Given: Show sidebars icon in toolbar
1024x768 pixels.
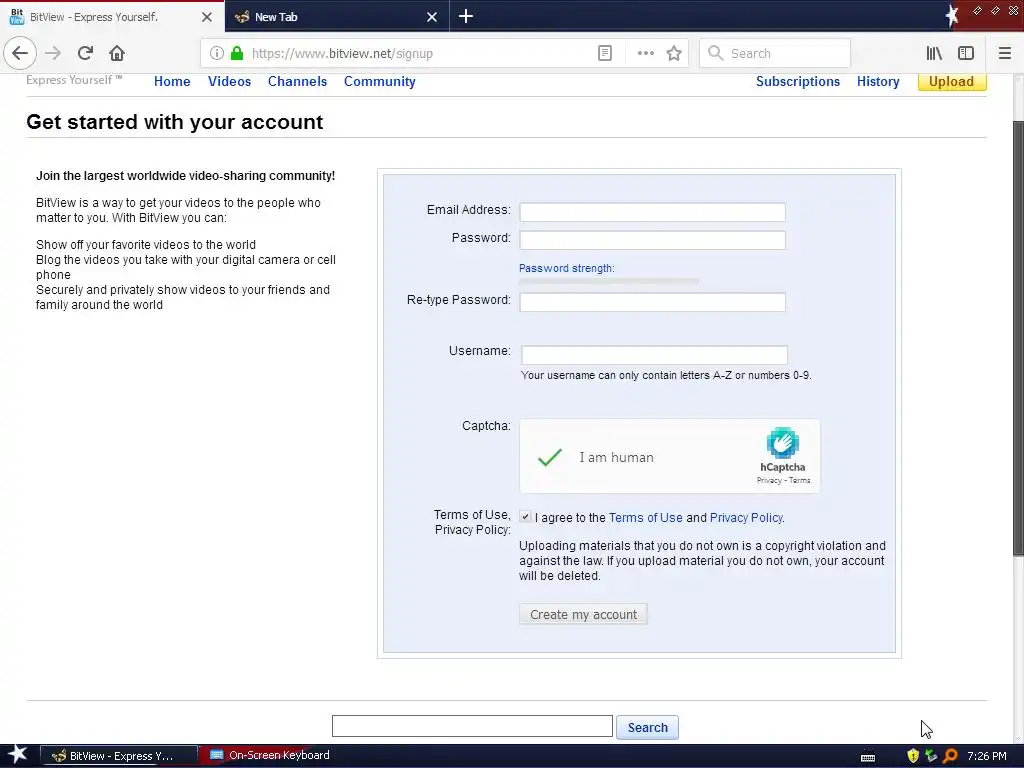Looking at the screenshot, I should pyautogui.click(x=966, y=54).
